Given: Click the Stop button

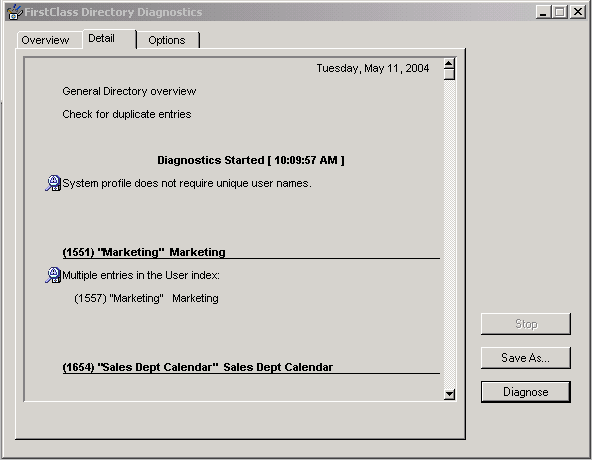Looking at the screenshot, I should pos(526,324).
